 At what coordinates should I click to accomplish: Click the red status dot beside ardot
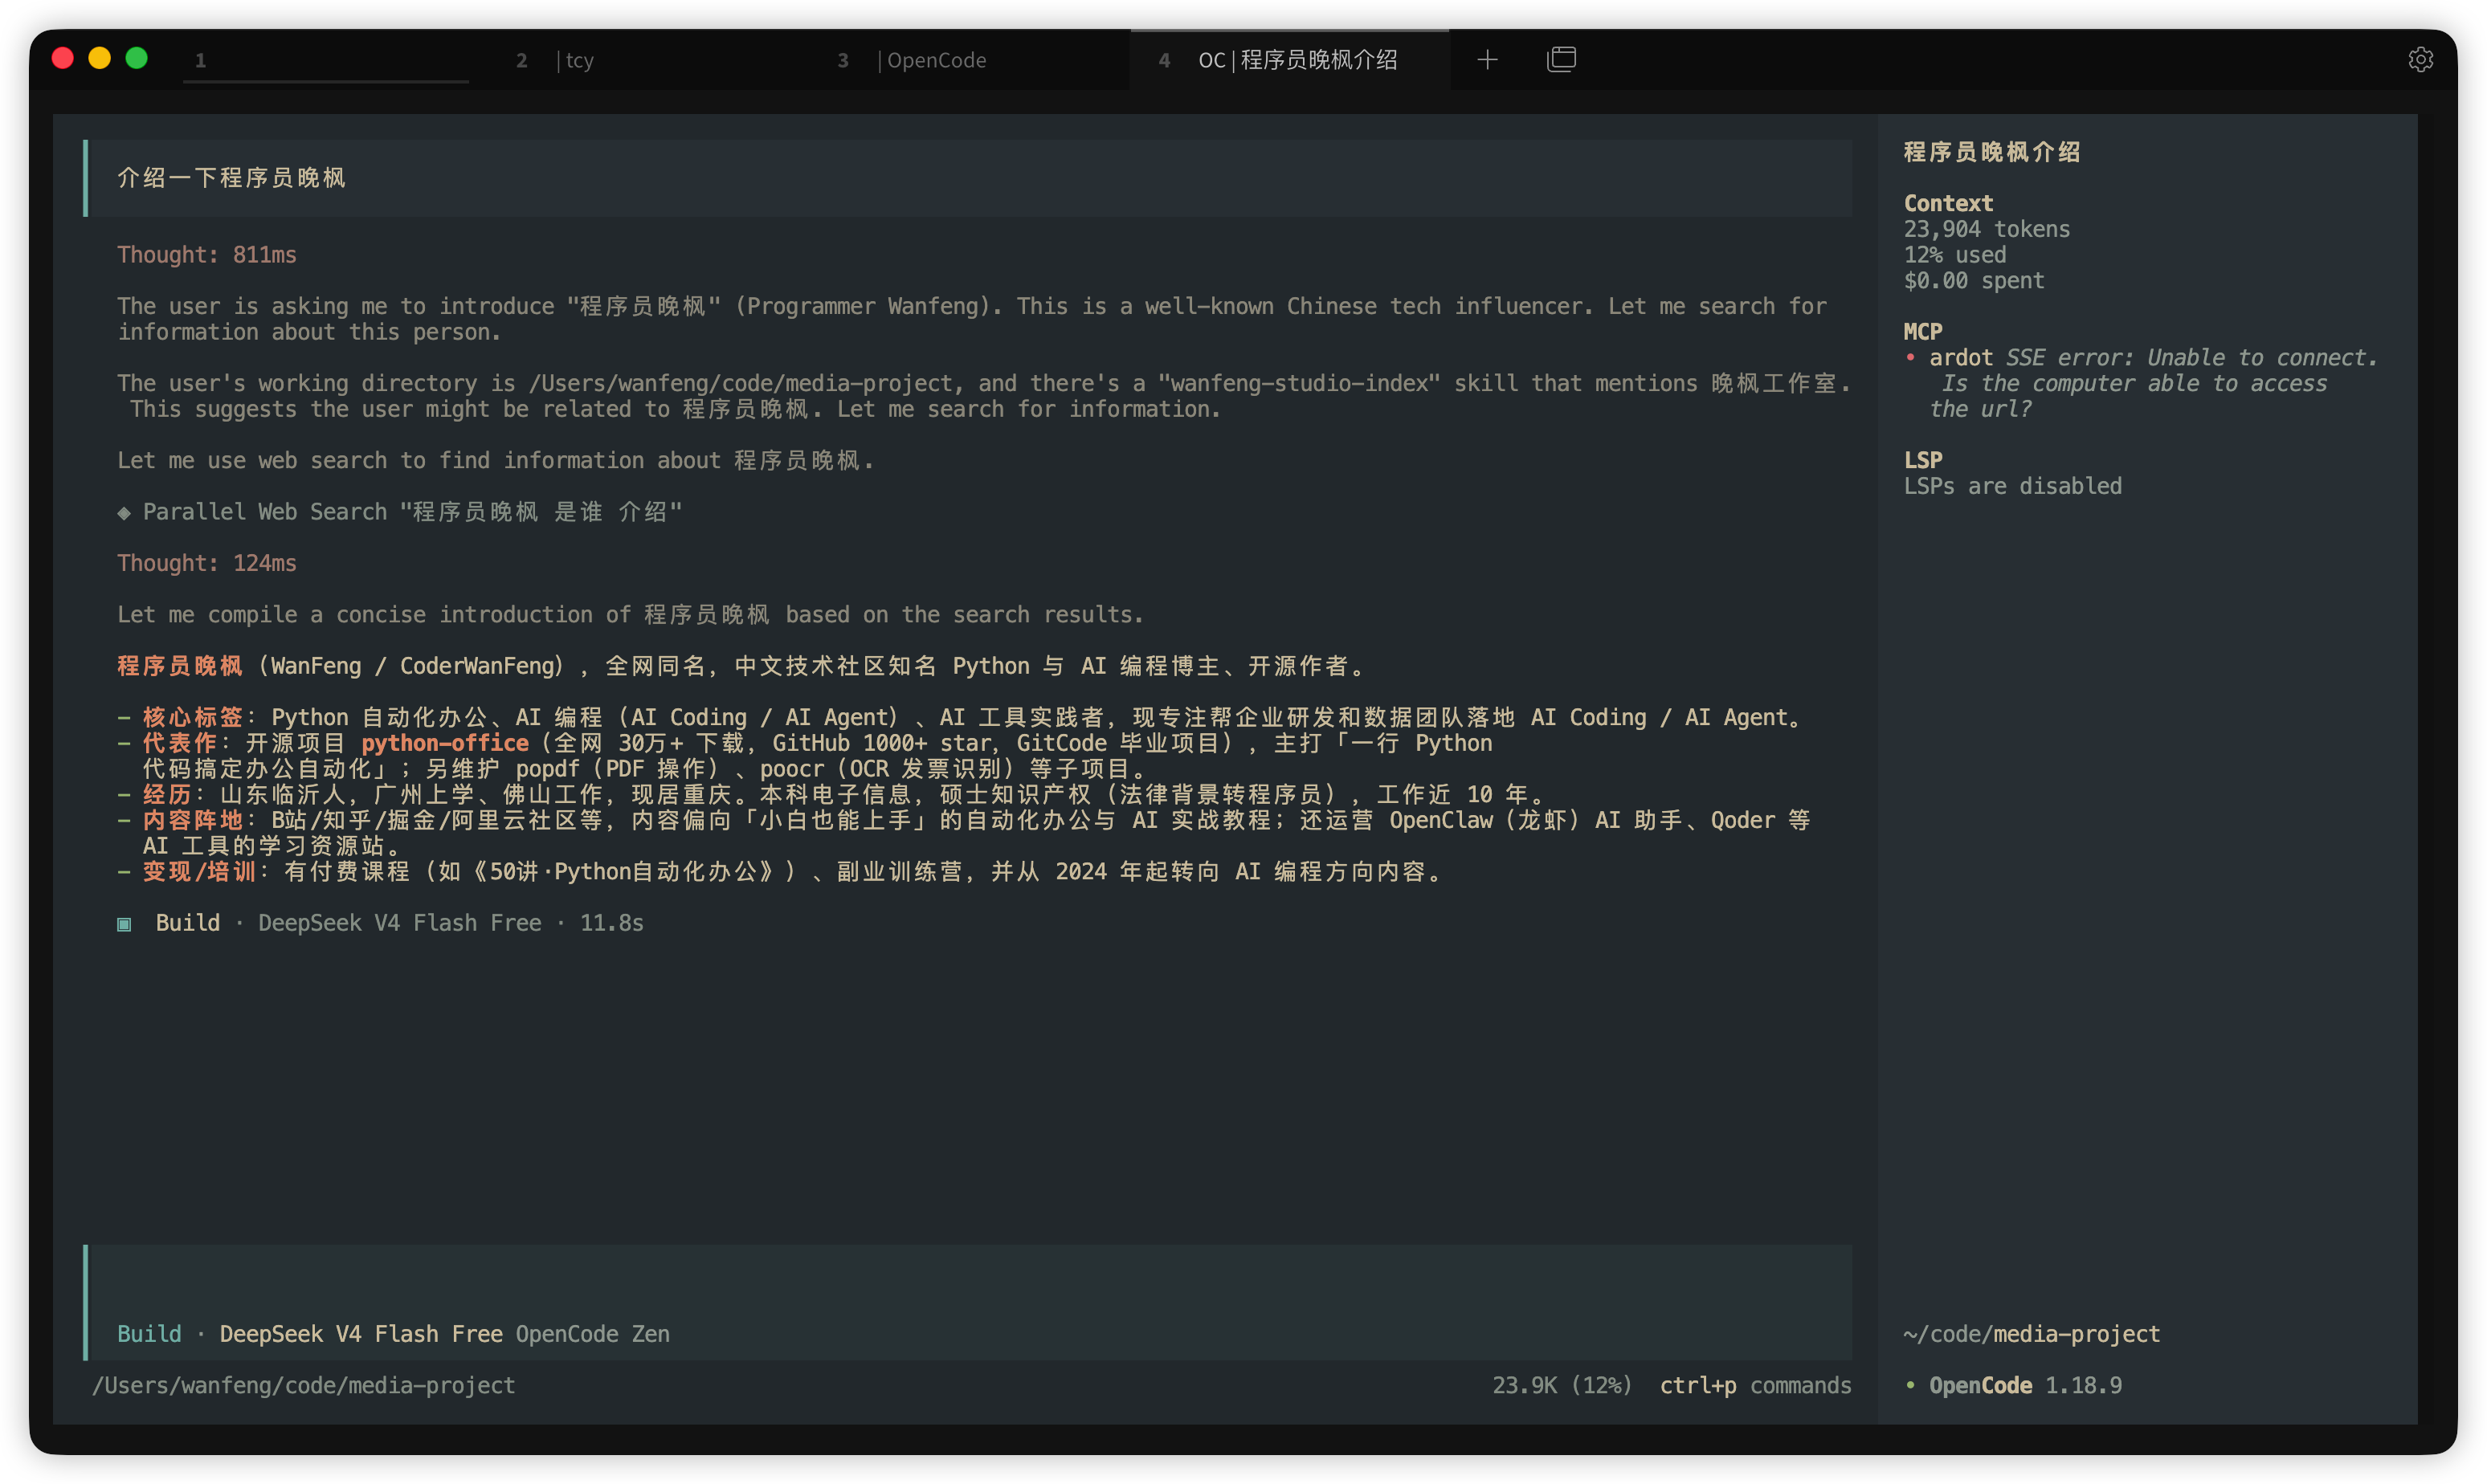[1910, 357]
